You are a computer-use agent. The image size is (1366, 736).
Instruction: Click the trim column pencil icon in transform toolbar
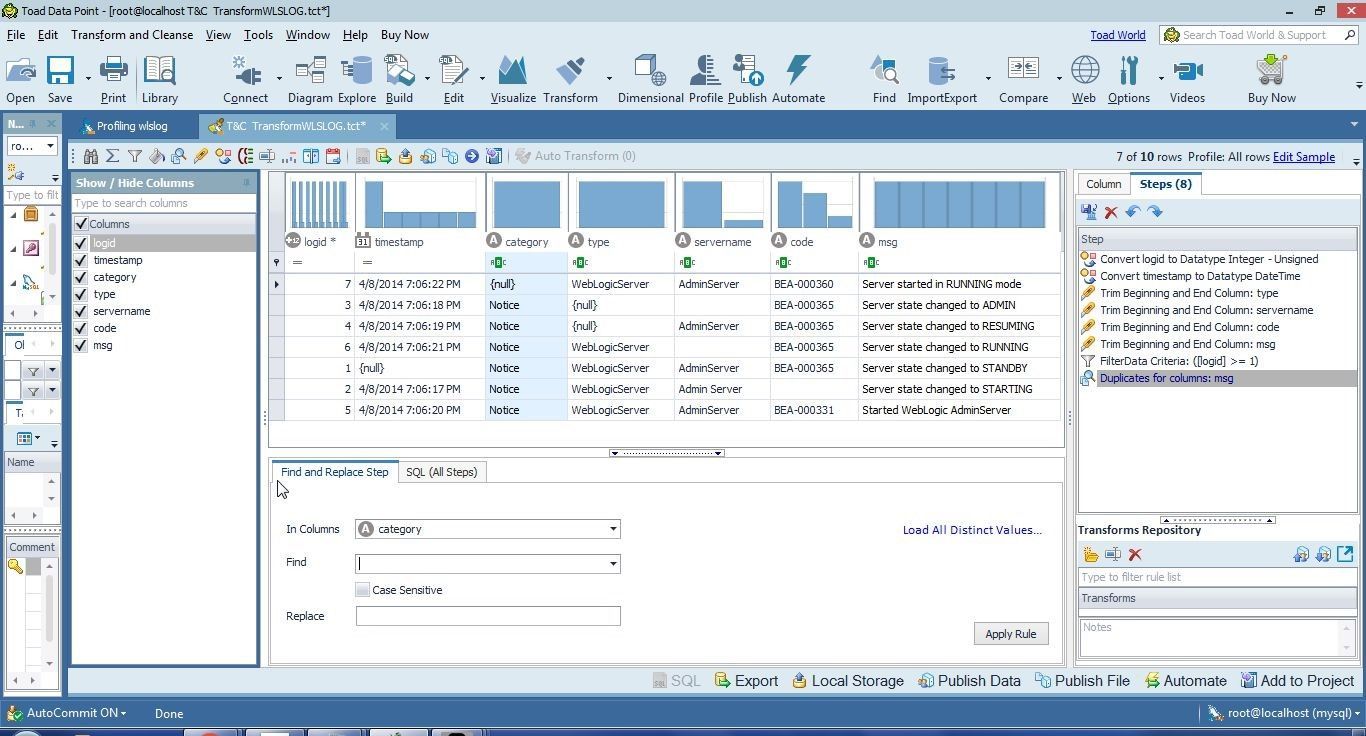[x=201, y=156]
